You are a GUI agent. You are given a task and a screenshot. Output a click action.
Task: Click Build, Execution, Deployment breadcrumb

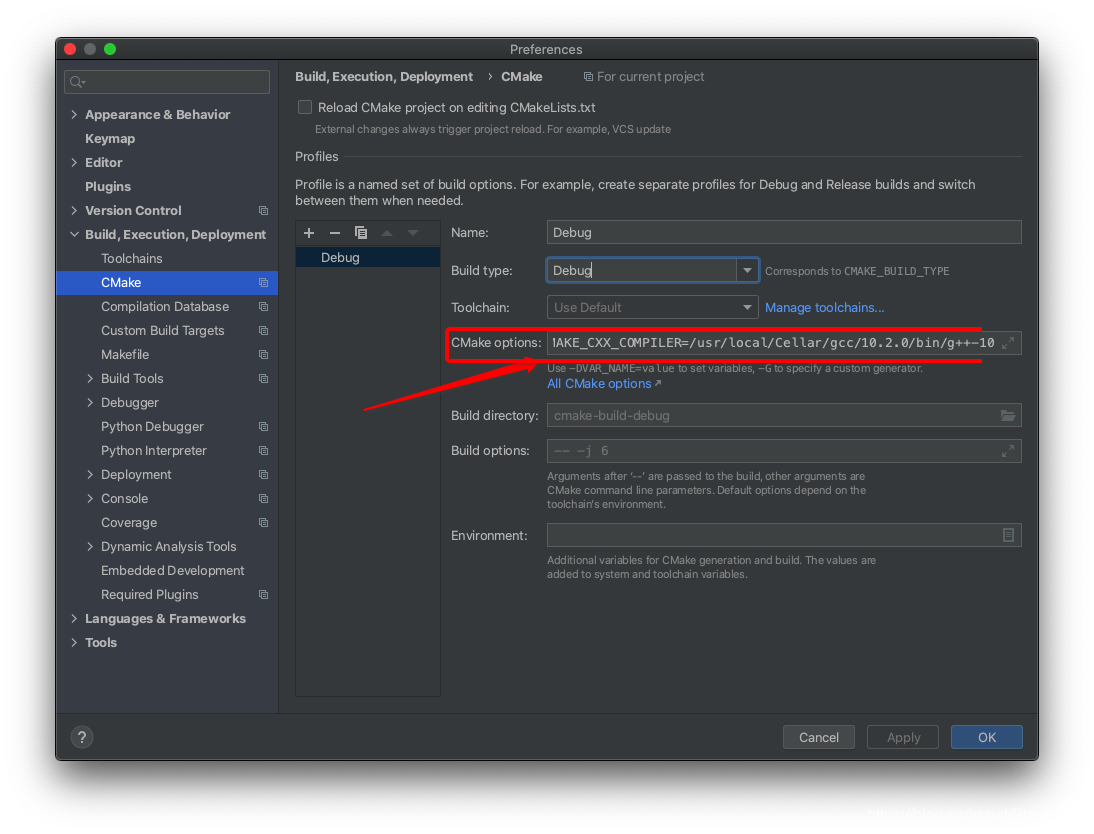click(x=384, y=77)
